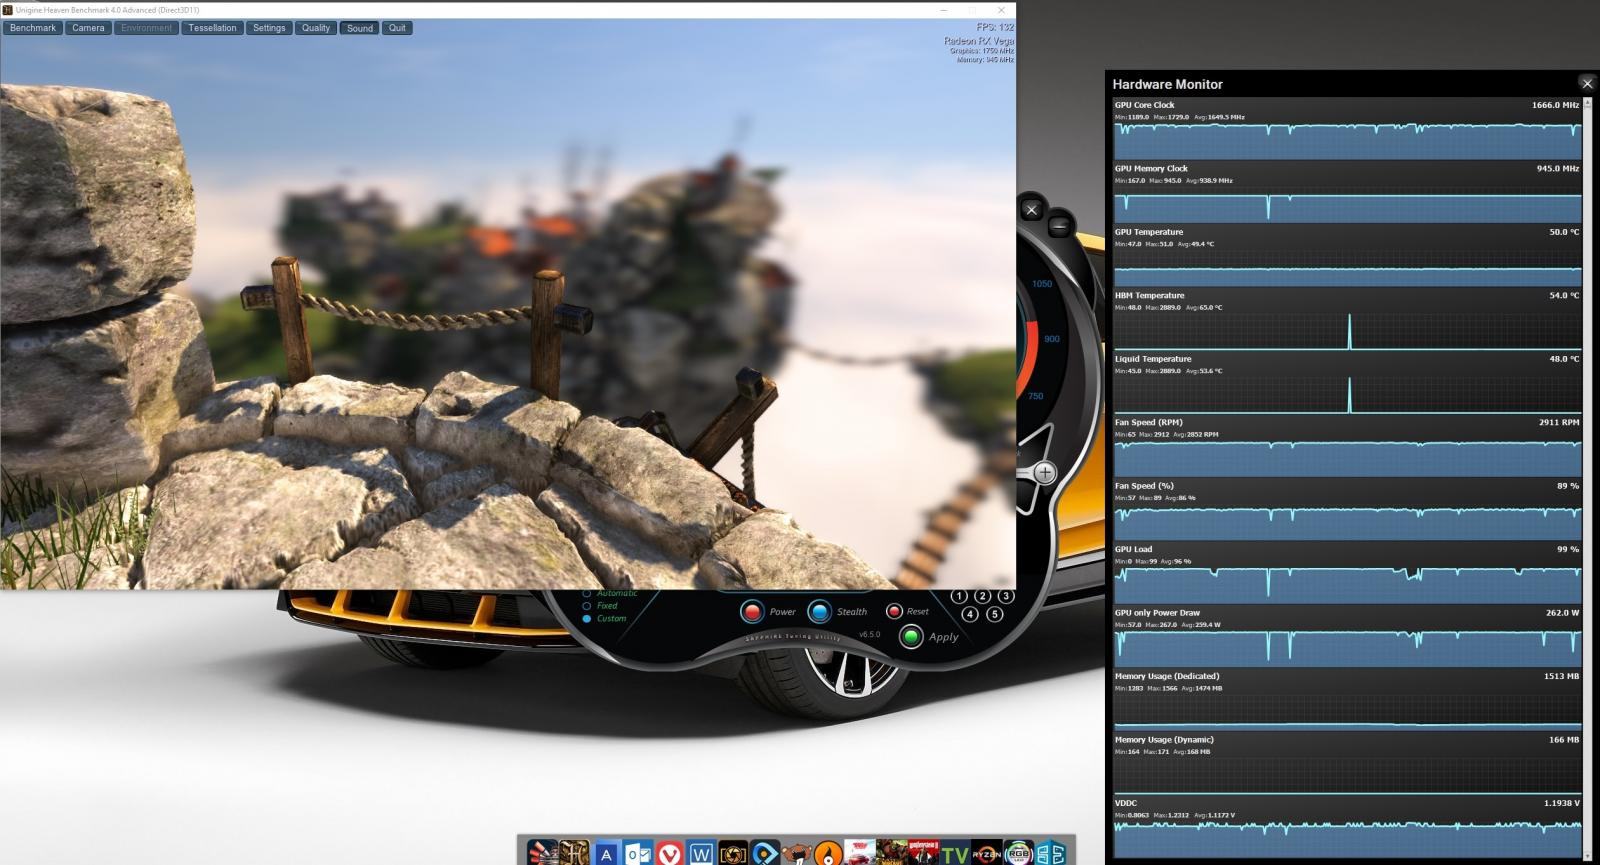Load TriXX profile 1
The width and height of the screenshot is (1600, 865).
(x=959, y=596)
